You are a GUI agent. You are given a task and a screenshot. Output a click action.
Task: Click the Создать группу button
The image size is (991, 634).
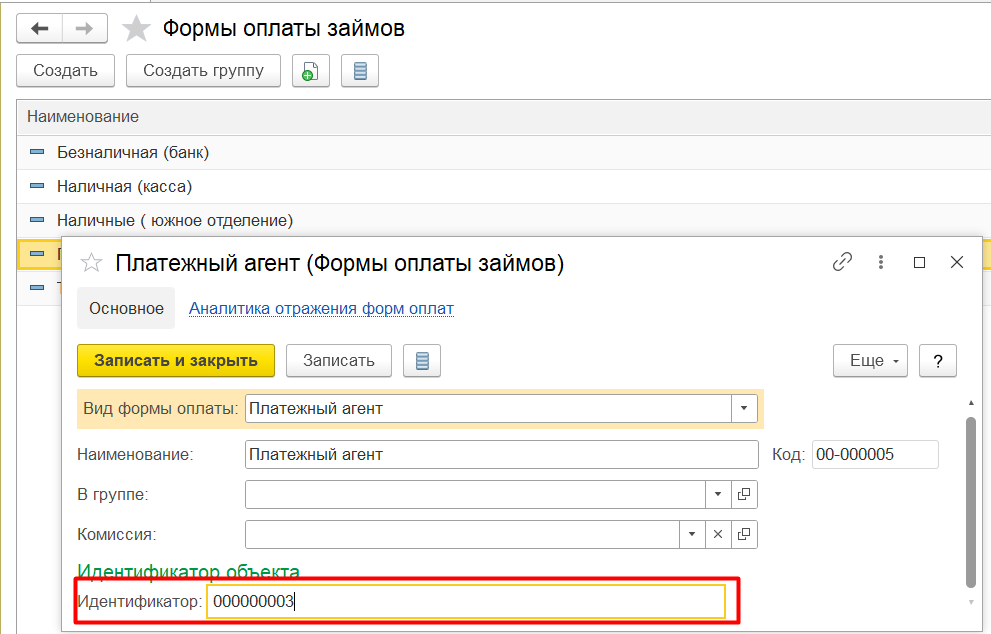[x=204, y=70]
